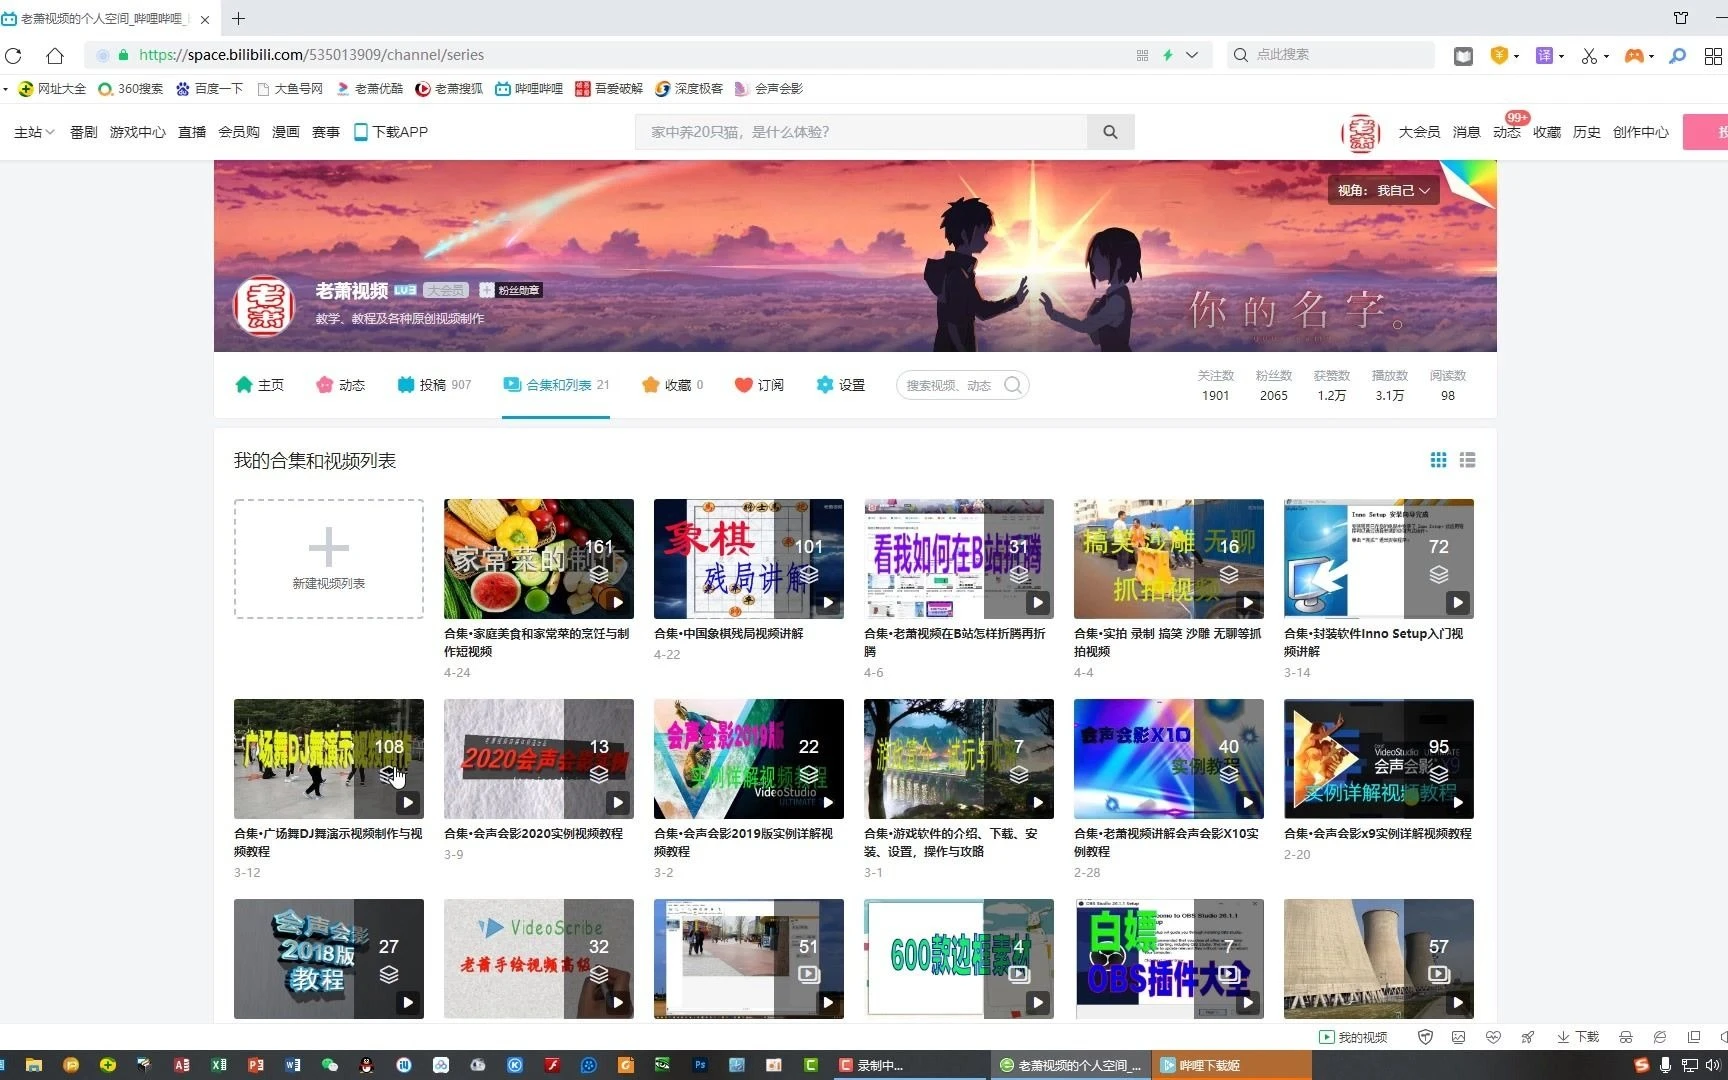Reload the page with refresh icon
Image resolution: width=1728 pixels, height=1080 pixels.
pos(13,55)
